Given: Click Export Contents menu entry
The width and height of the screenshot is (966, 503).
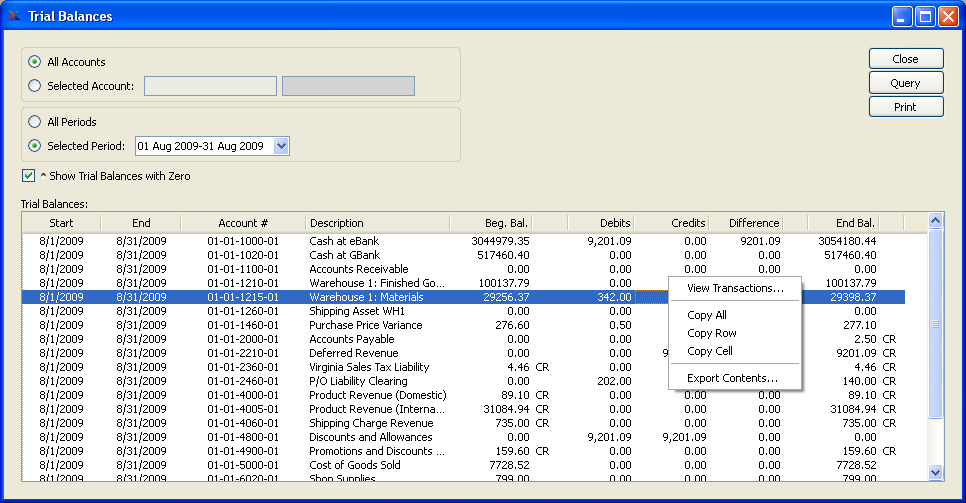Looking at the screenshot, I should click(732, 378).
